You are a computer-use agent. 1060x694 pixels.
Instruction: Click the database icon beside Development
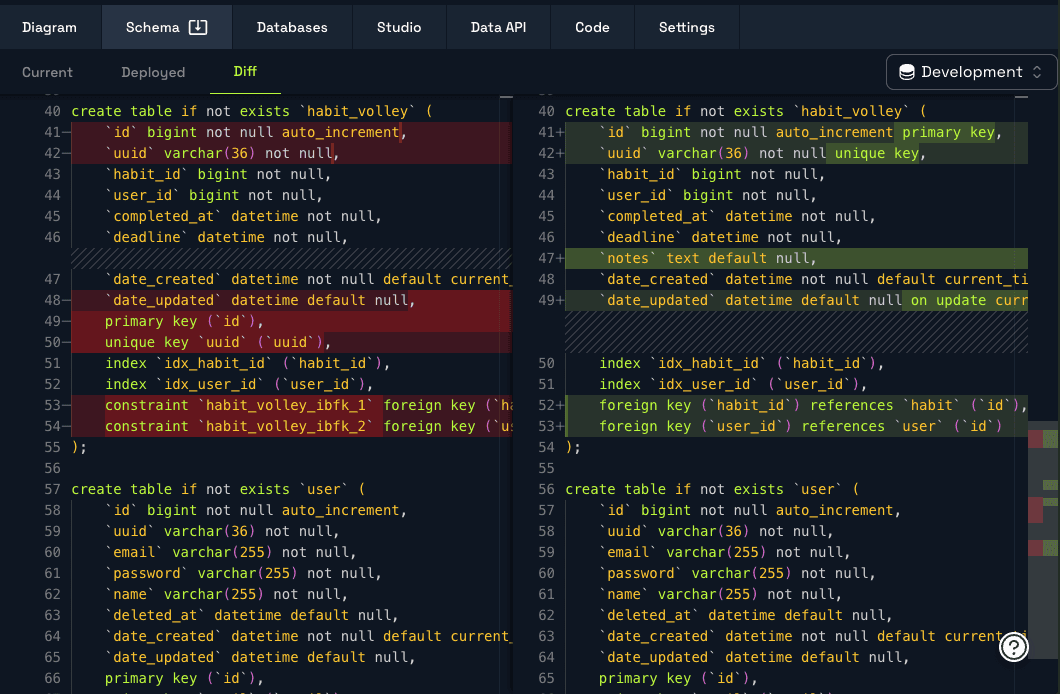tap(907, 72)
